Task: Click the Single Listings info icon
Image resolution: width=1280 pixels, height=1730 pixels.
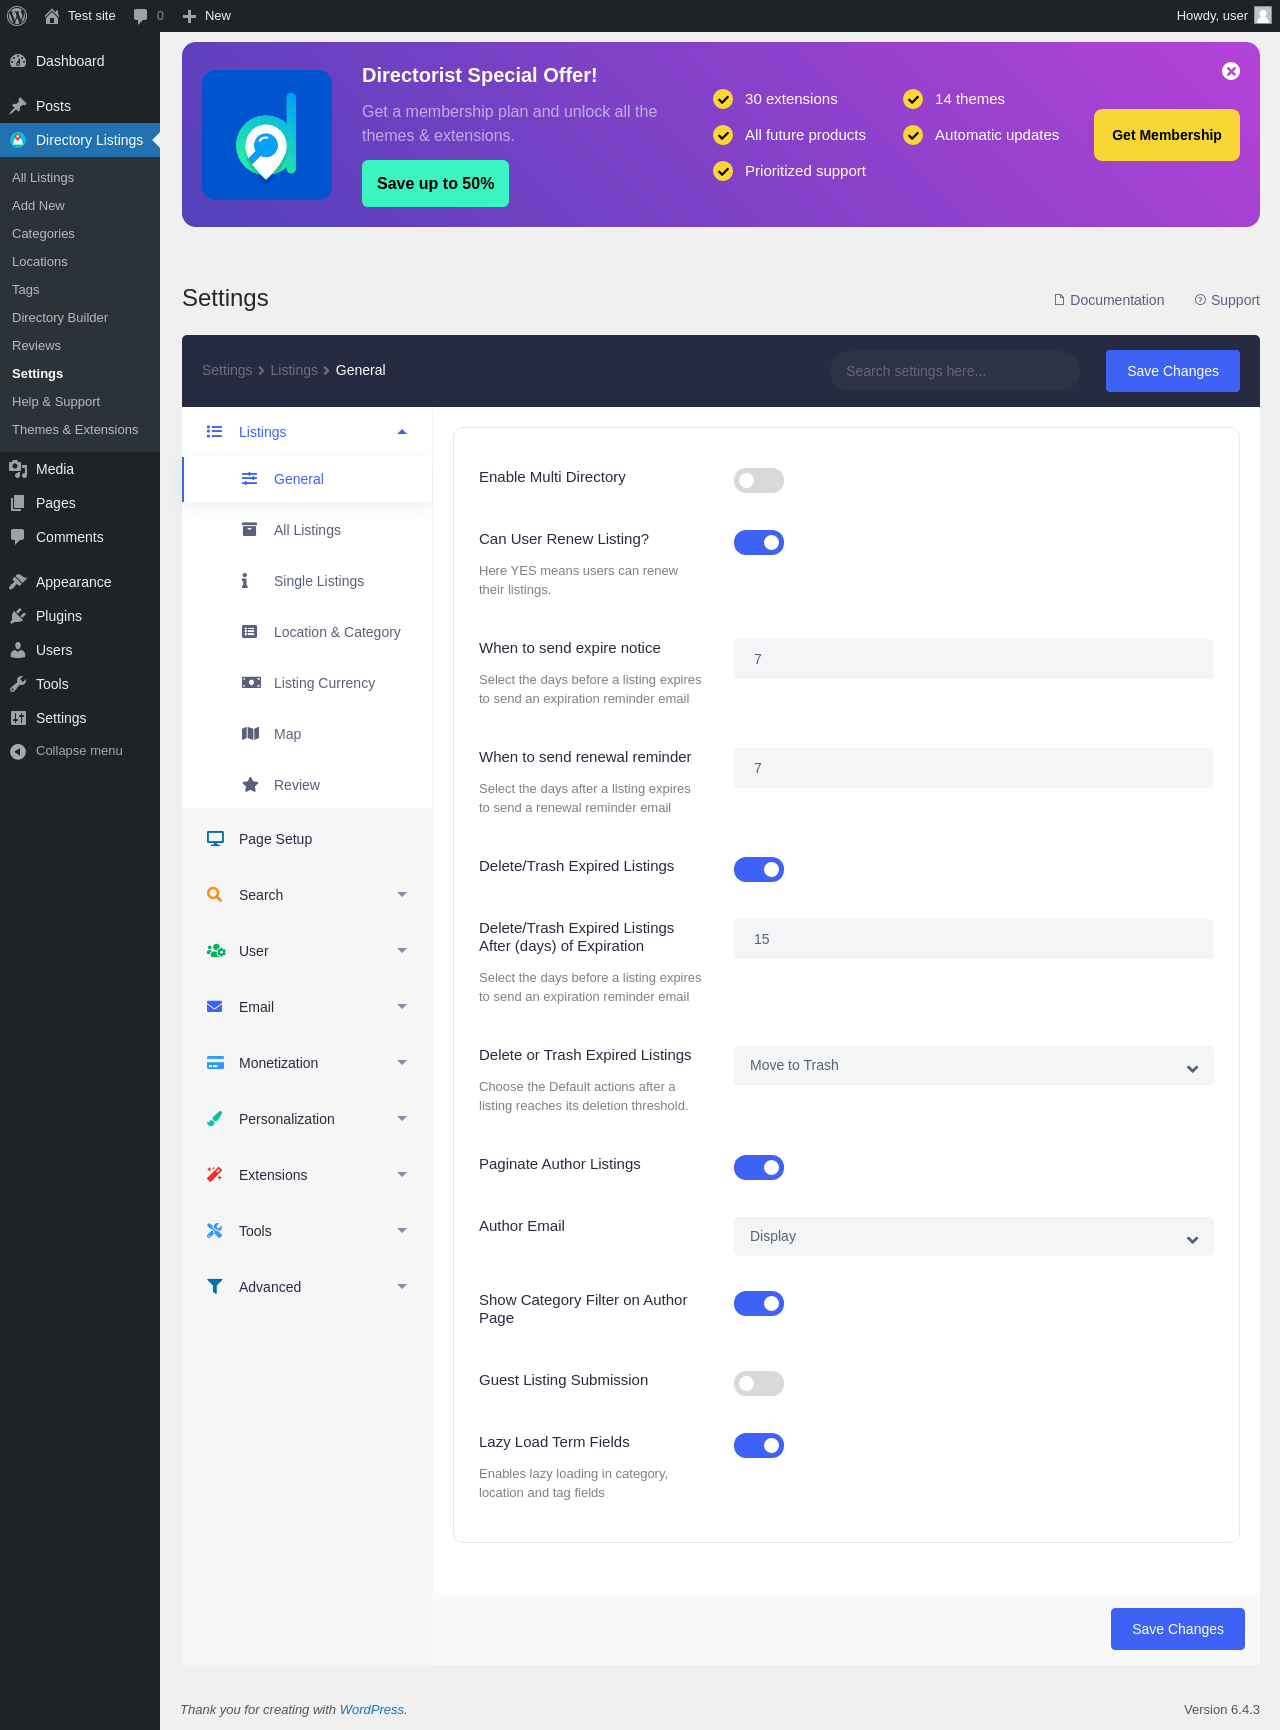Action: point(245,581)
